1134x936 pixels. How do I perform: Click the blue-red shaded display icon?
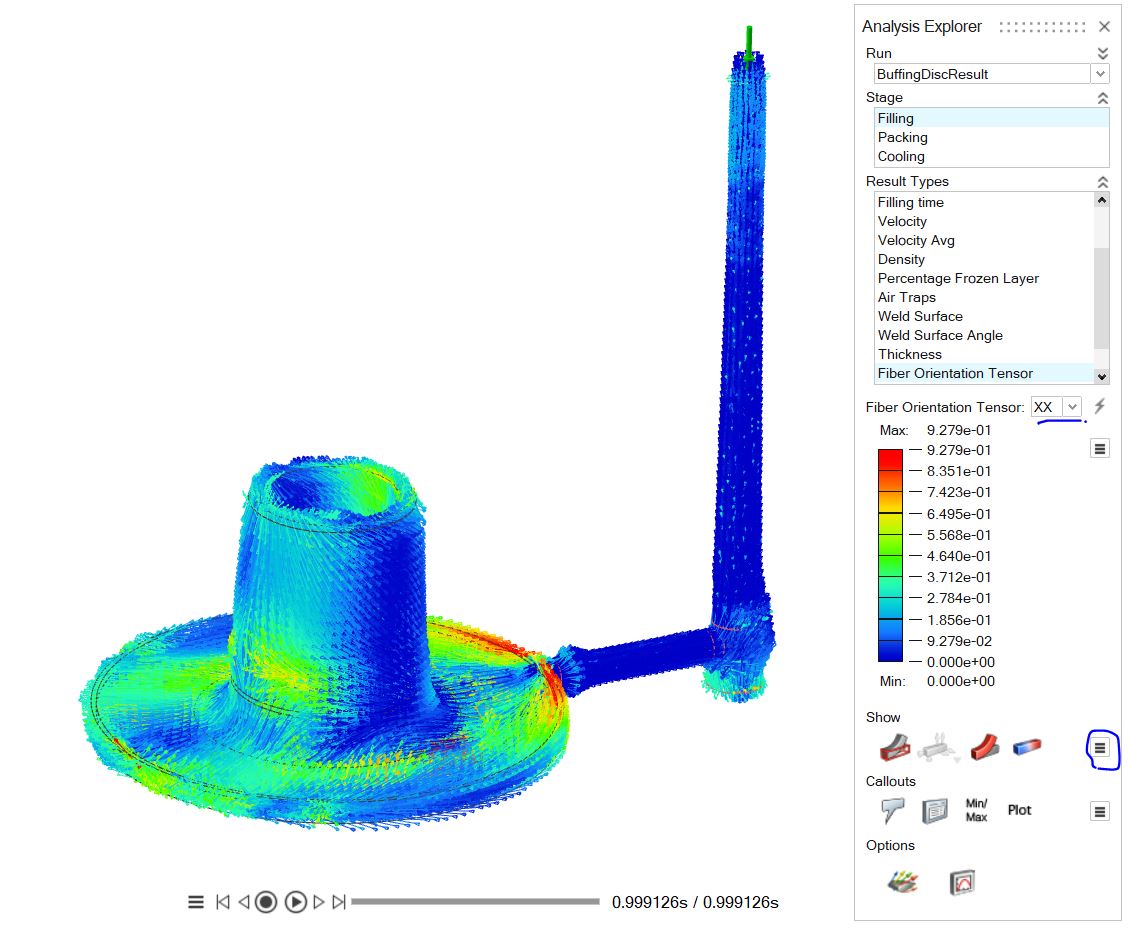1025,747
